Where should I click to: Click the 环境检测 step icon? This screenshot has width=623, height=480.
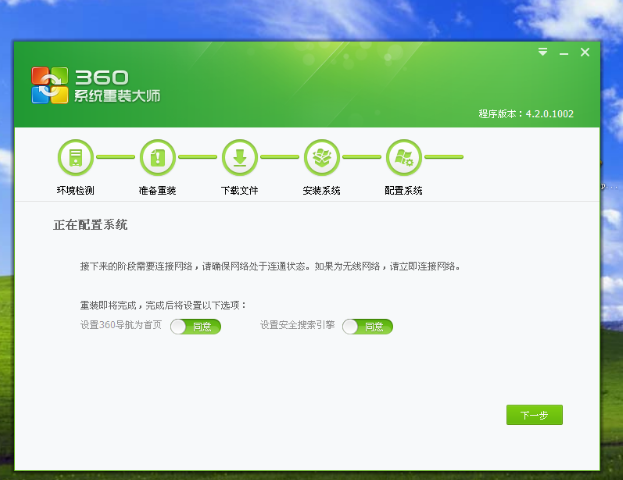coord(75,157)
